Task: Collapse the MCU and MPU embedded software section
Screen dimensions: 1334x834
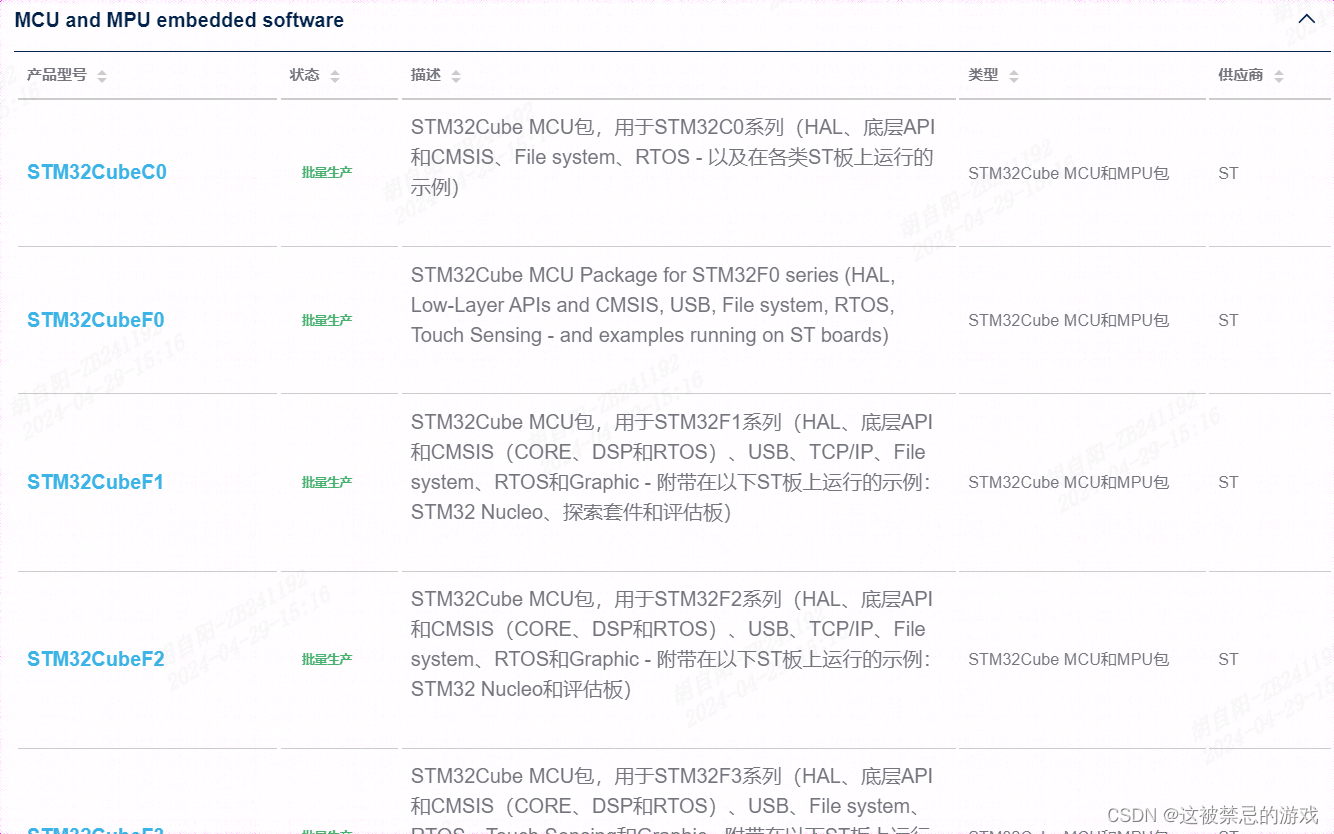Action: (1306, 19)
